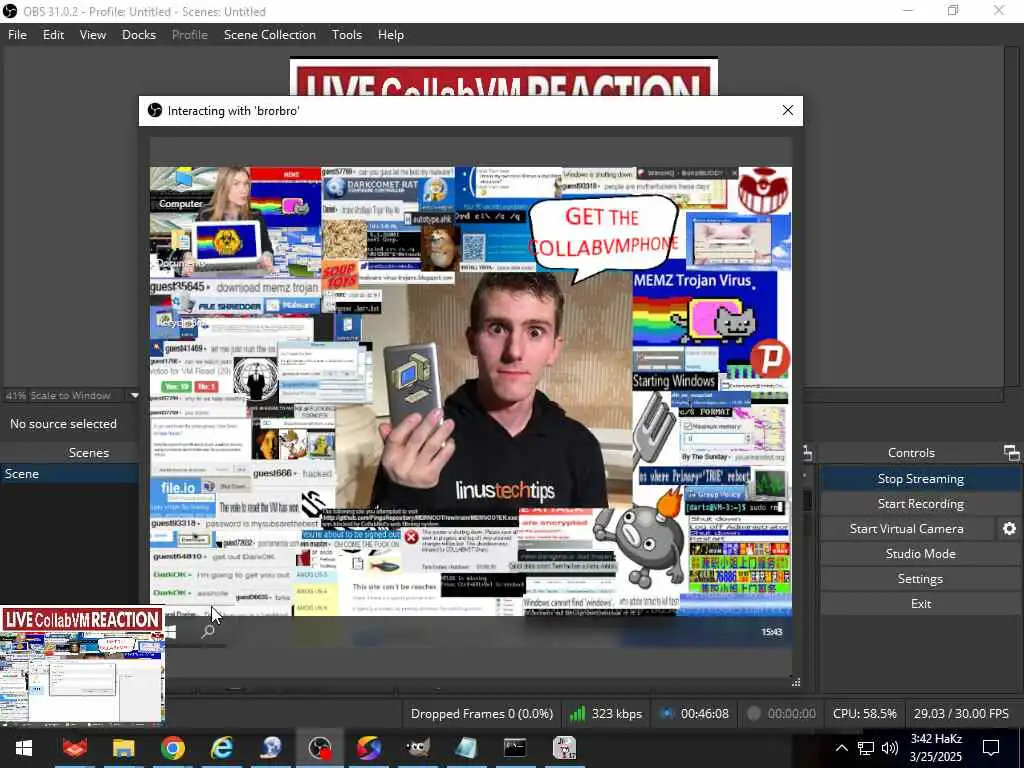Click the grey recording status circle icon

754,713
